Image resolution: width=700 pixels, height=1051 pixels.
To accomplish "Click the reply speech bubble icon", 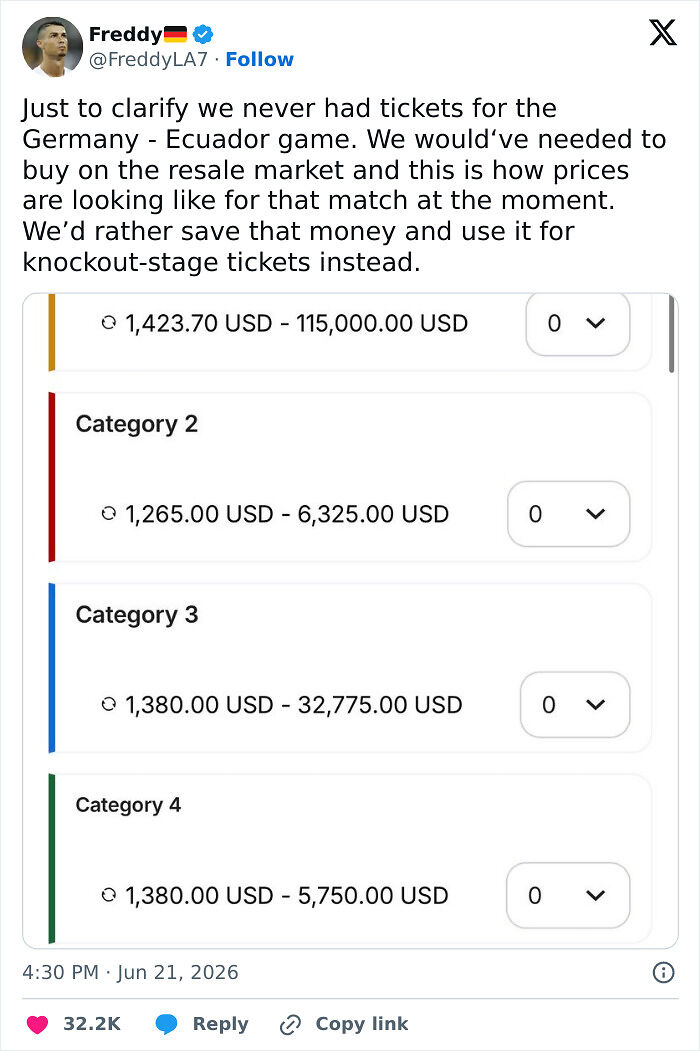I will tap(166, 1024).
